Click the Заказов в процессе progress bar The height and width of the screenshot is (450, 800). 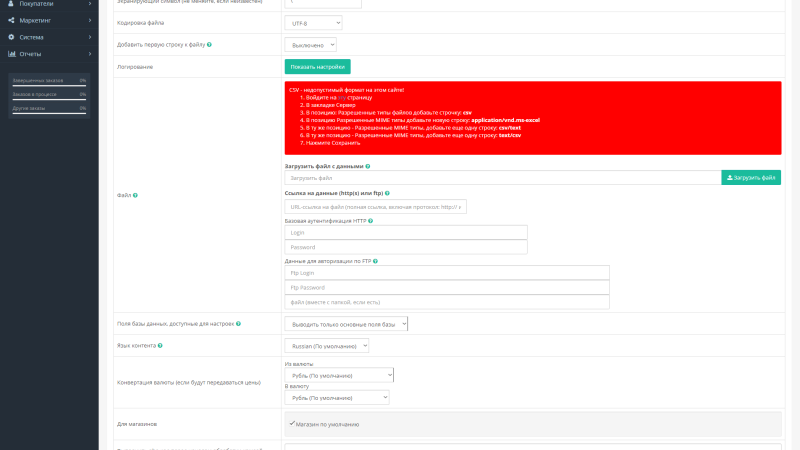click(49, 99)
